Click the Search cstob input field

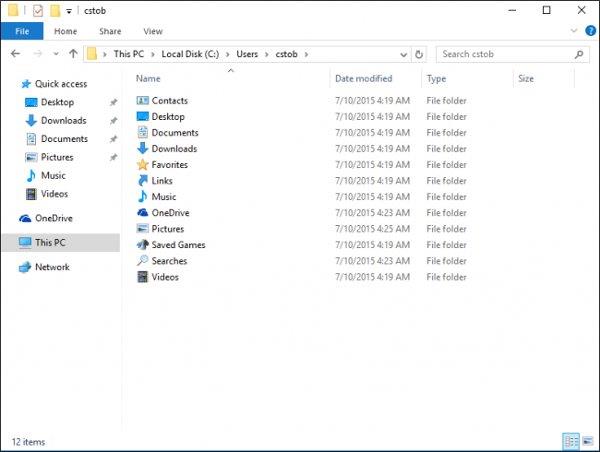coord(505,54)
